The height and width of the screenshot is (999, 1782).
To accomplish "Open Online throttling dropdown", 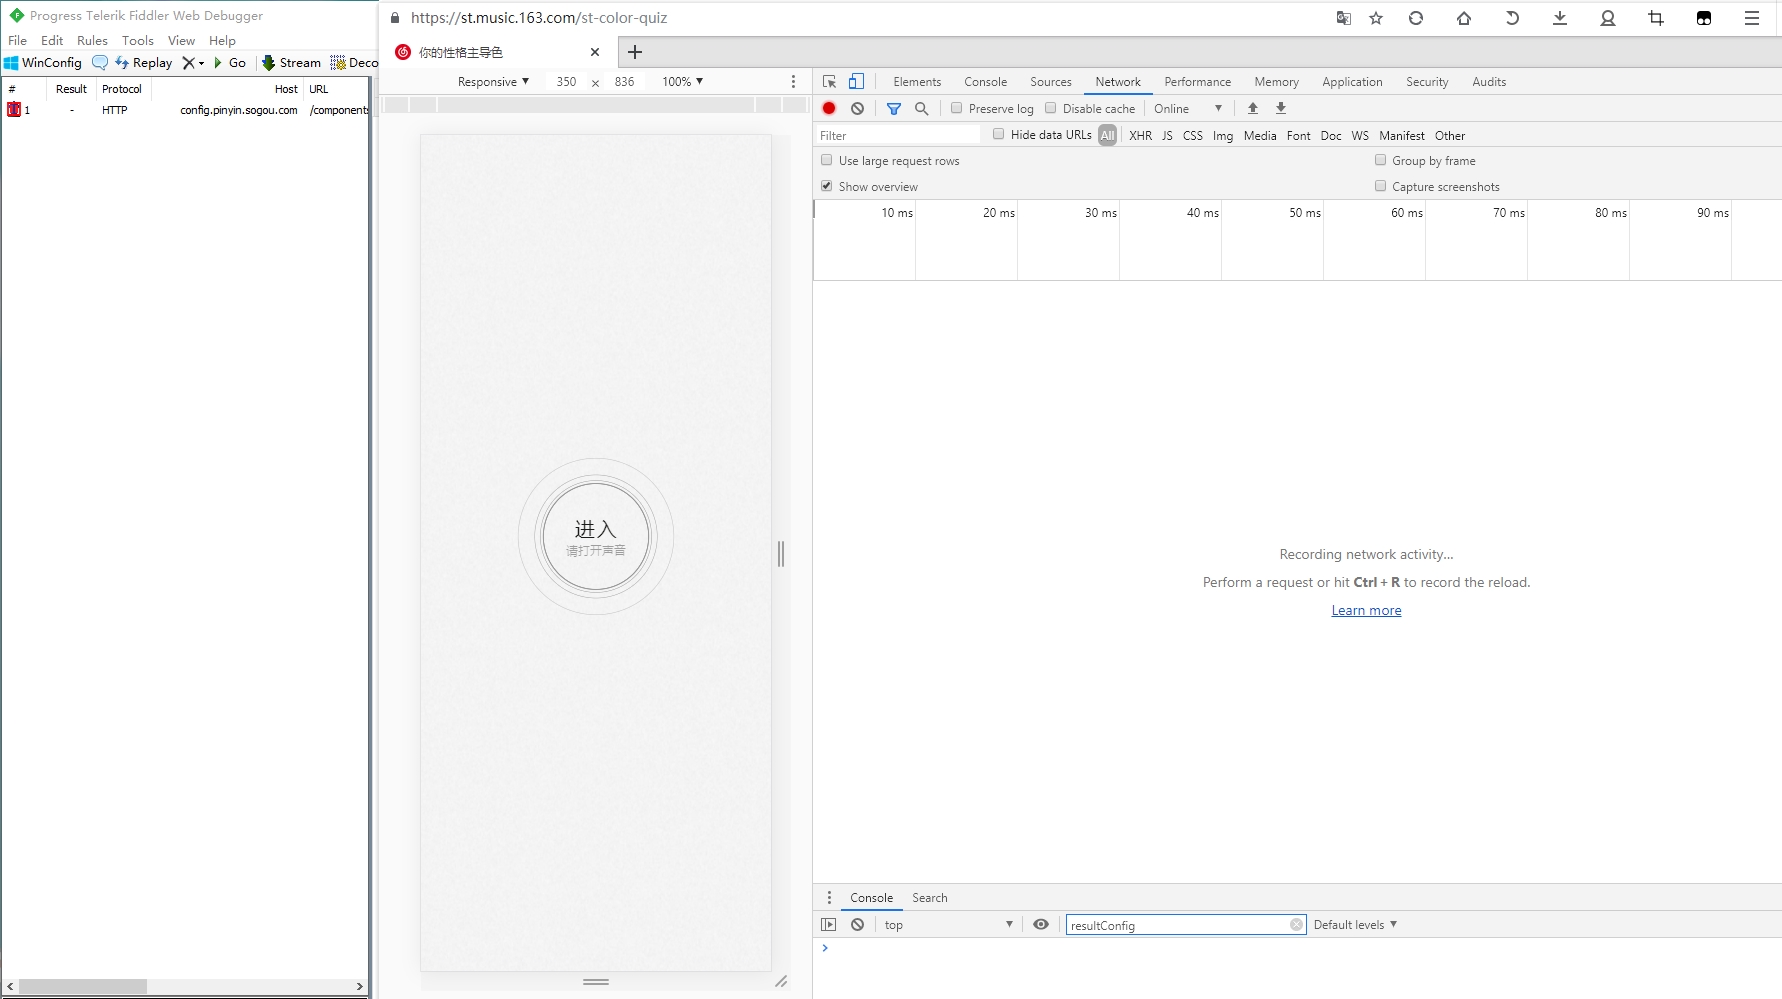I will 1188,108.
